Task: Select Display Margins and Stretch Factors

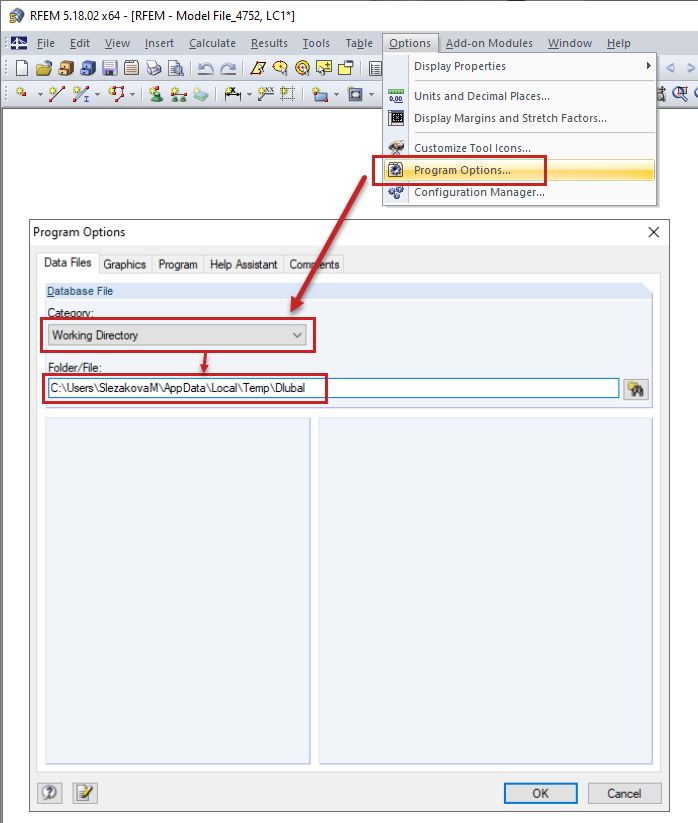Action: click(x=520, y=118)
